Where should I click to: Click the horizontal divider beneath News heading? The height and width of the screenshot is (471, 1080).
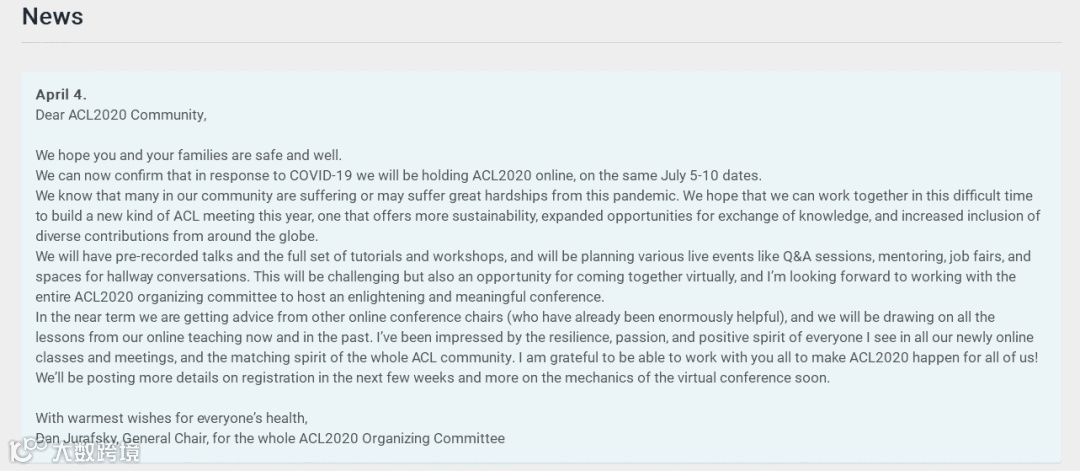click(541, 43)
